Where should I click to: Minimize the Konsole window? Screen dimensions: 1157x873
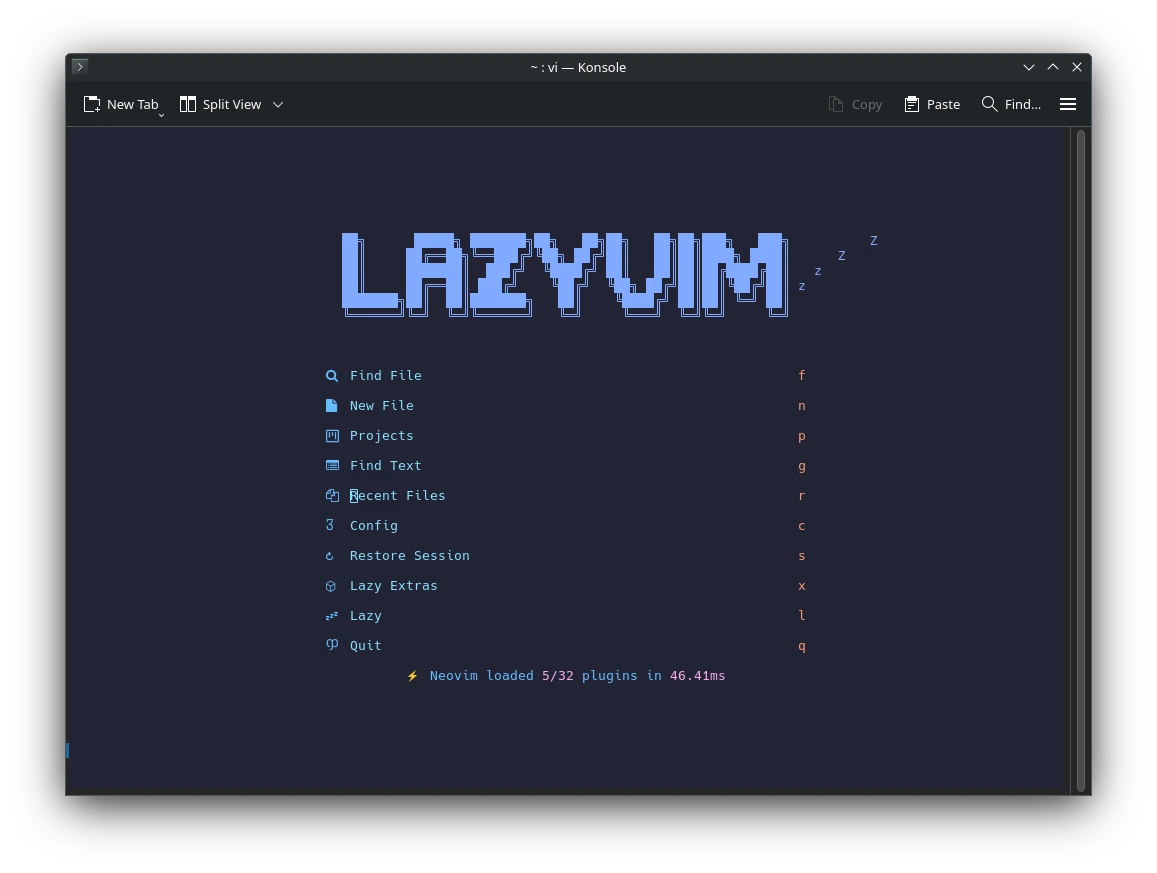[1029, 67]
